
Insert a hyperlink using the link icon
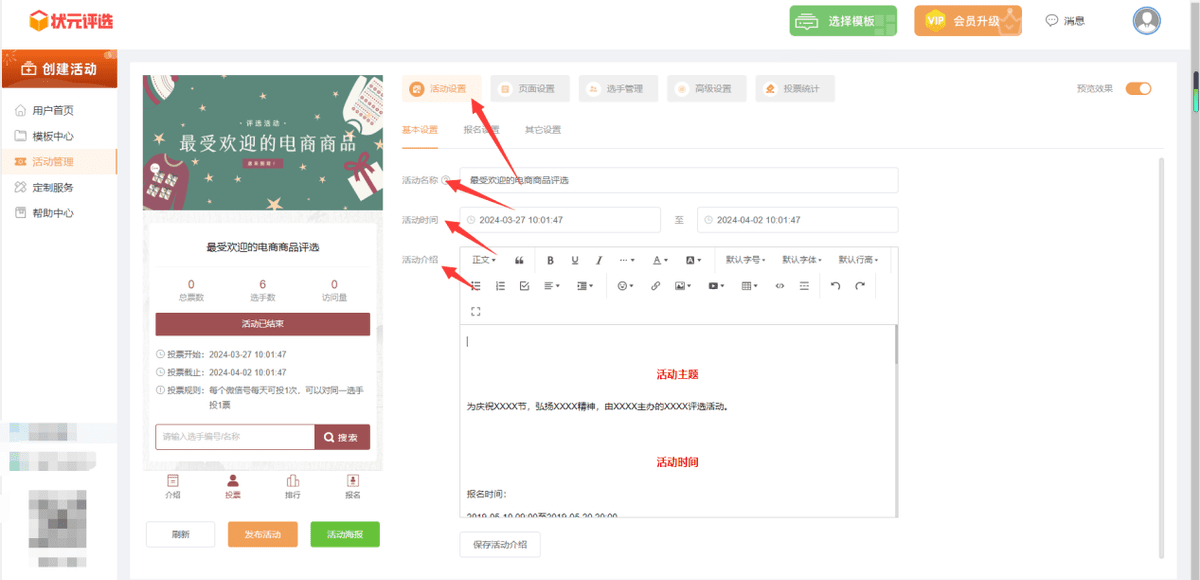[x=655, y=285]
